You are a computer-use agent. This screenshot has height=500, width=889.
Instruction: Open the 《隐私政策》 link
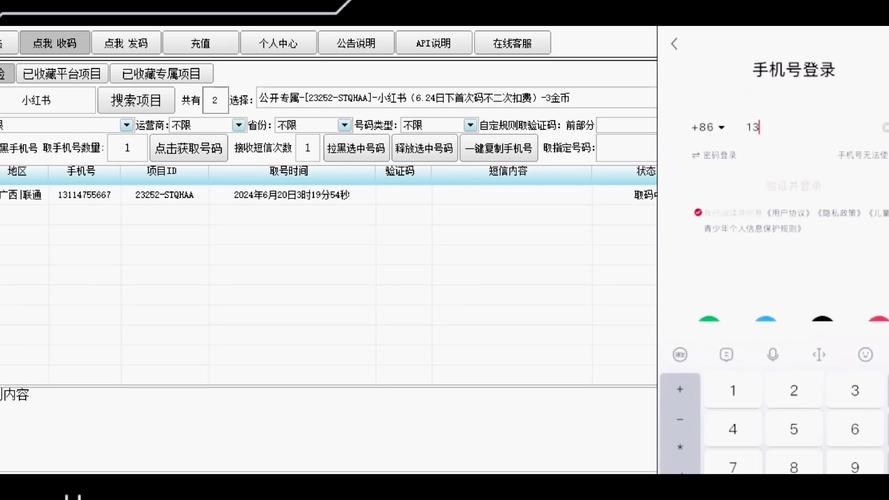click(x=839, y=213)
